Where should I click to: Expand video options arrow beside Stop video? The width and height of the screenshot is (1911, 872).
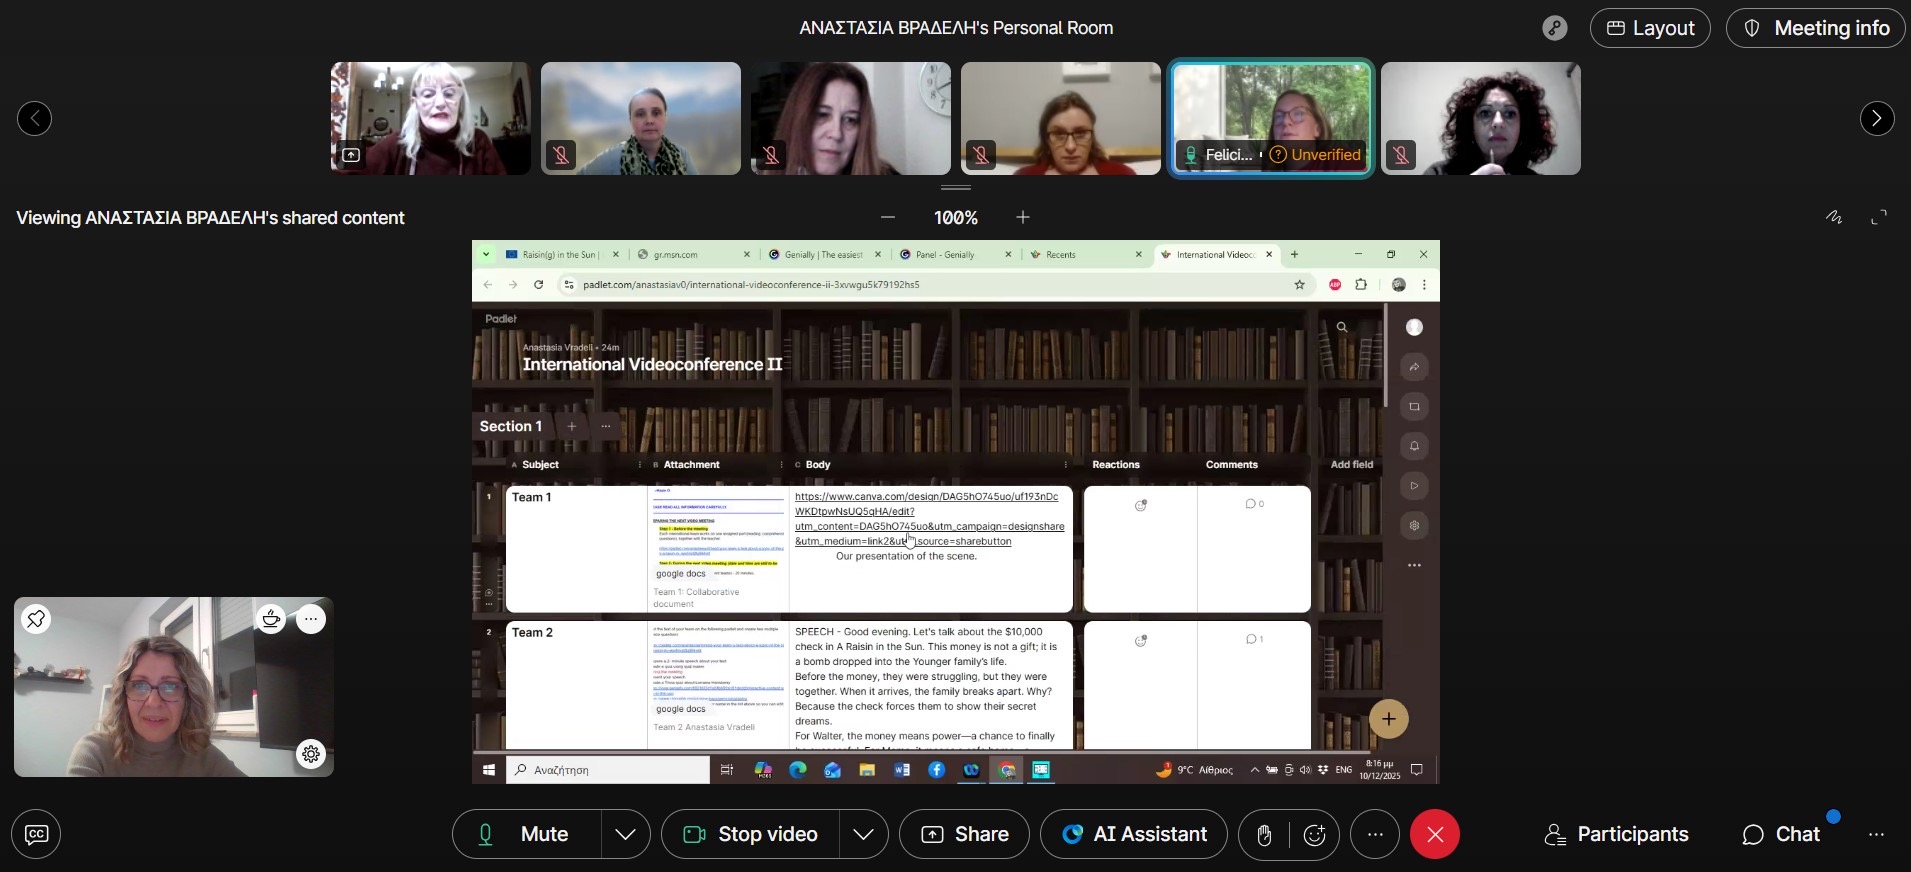(x=863, y=834)
